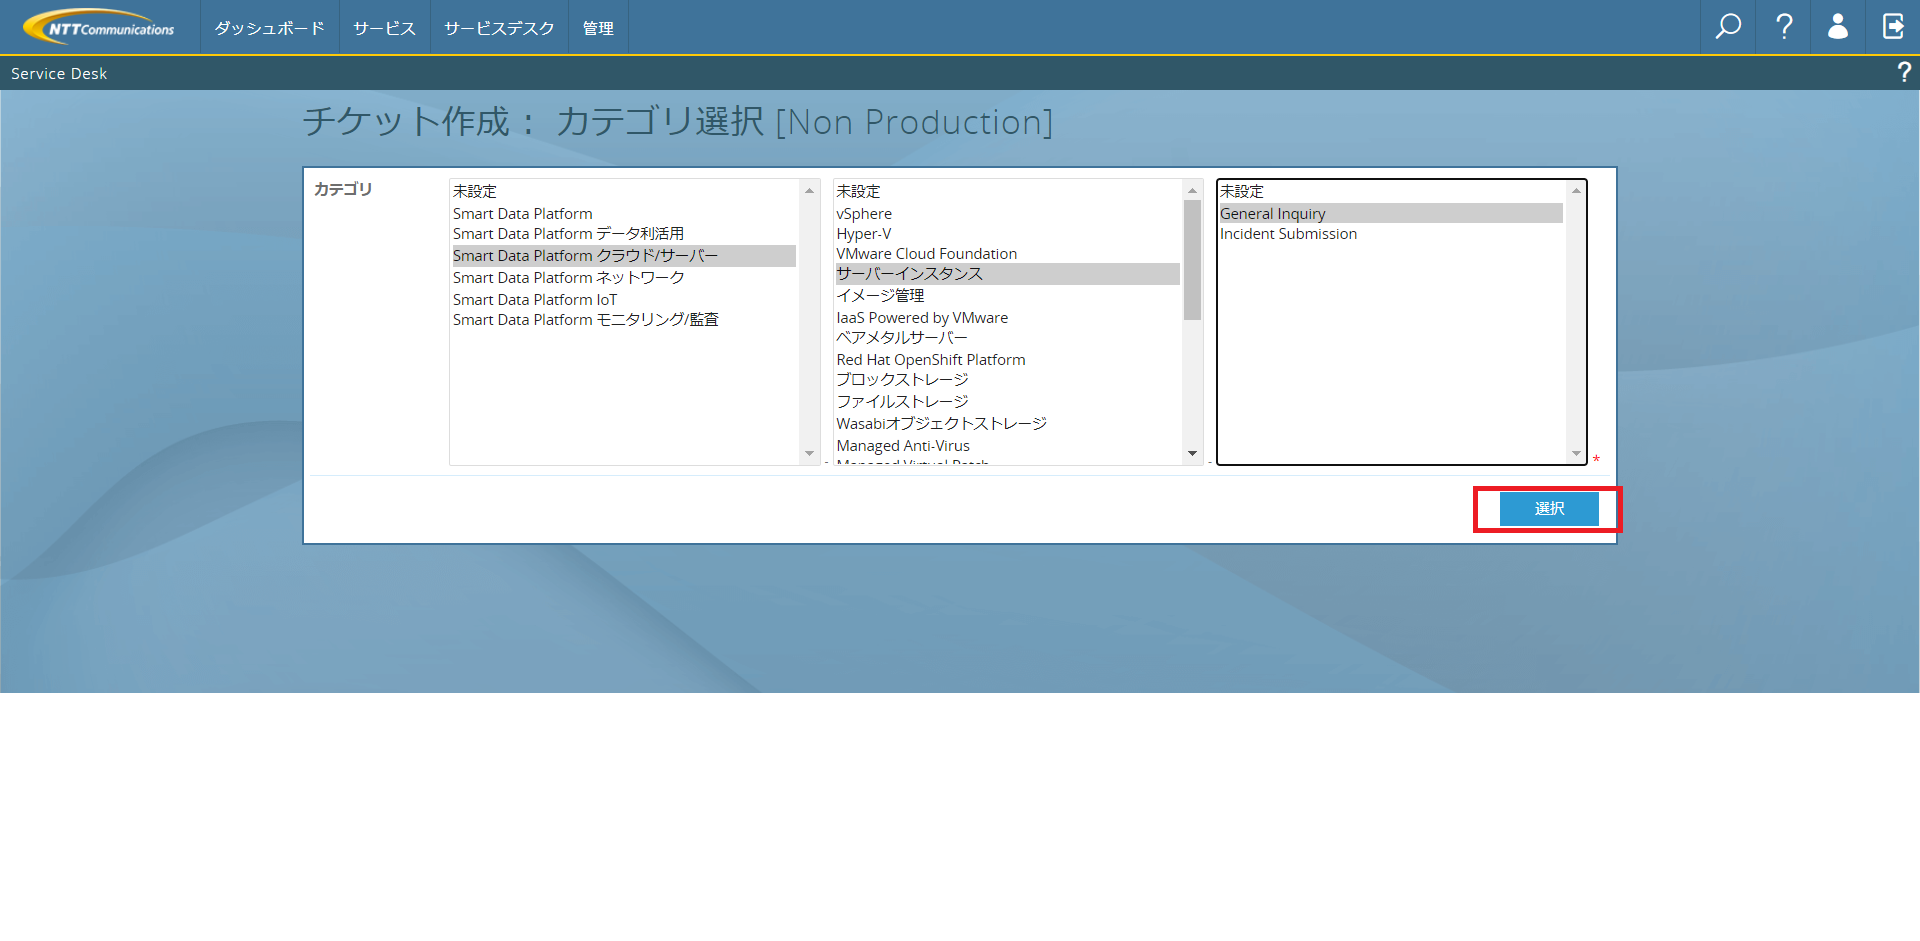This screenshot has width=1920, height=941.
Task: Click second list scrollbar up arrow
Action: point(1192,190)
